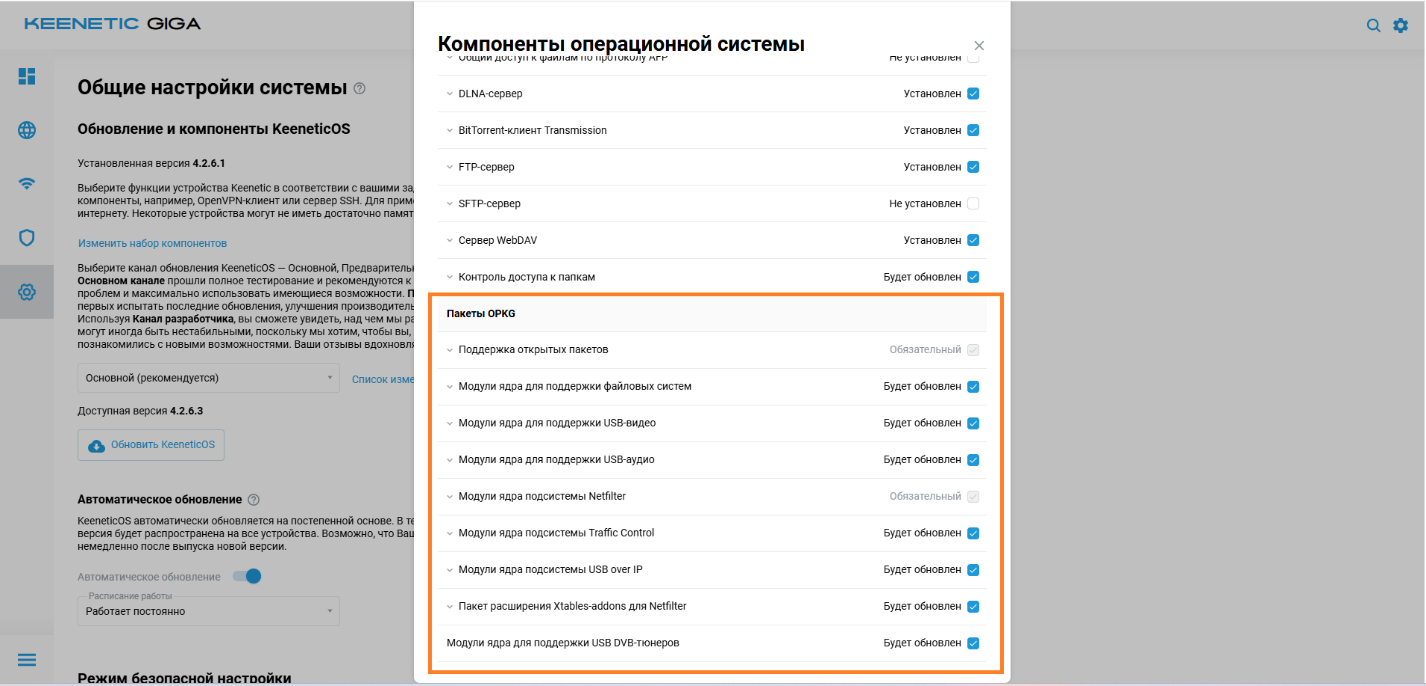The image size is (1426, 686).
Task: Expand the Контроль доступа к папкам chevron
Action: click(x=450, y=277)
